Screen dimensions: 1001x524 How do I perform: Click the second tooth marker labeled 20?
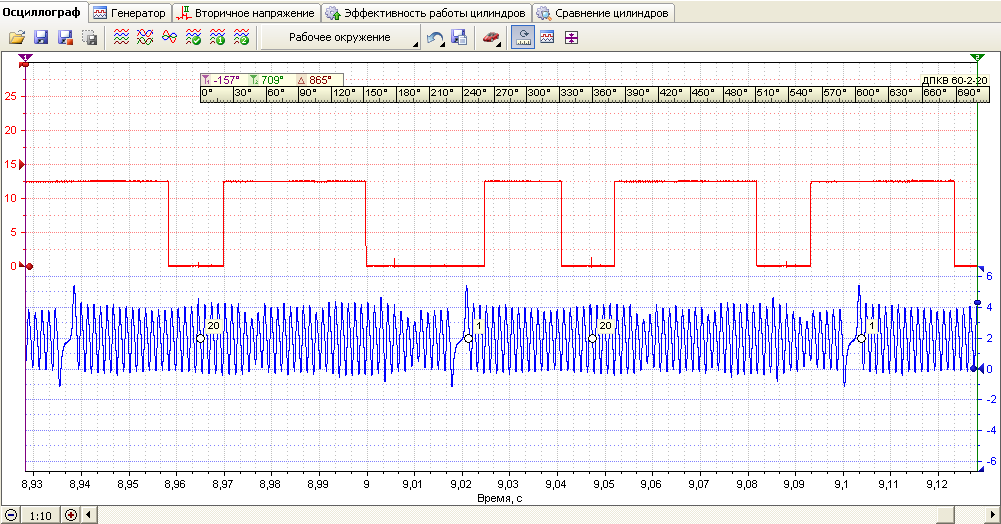point(592,338)
